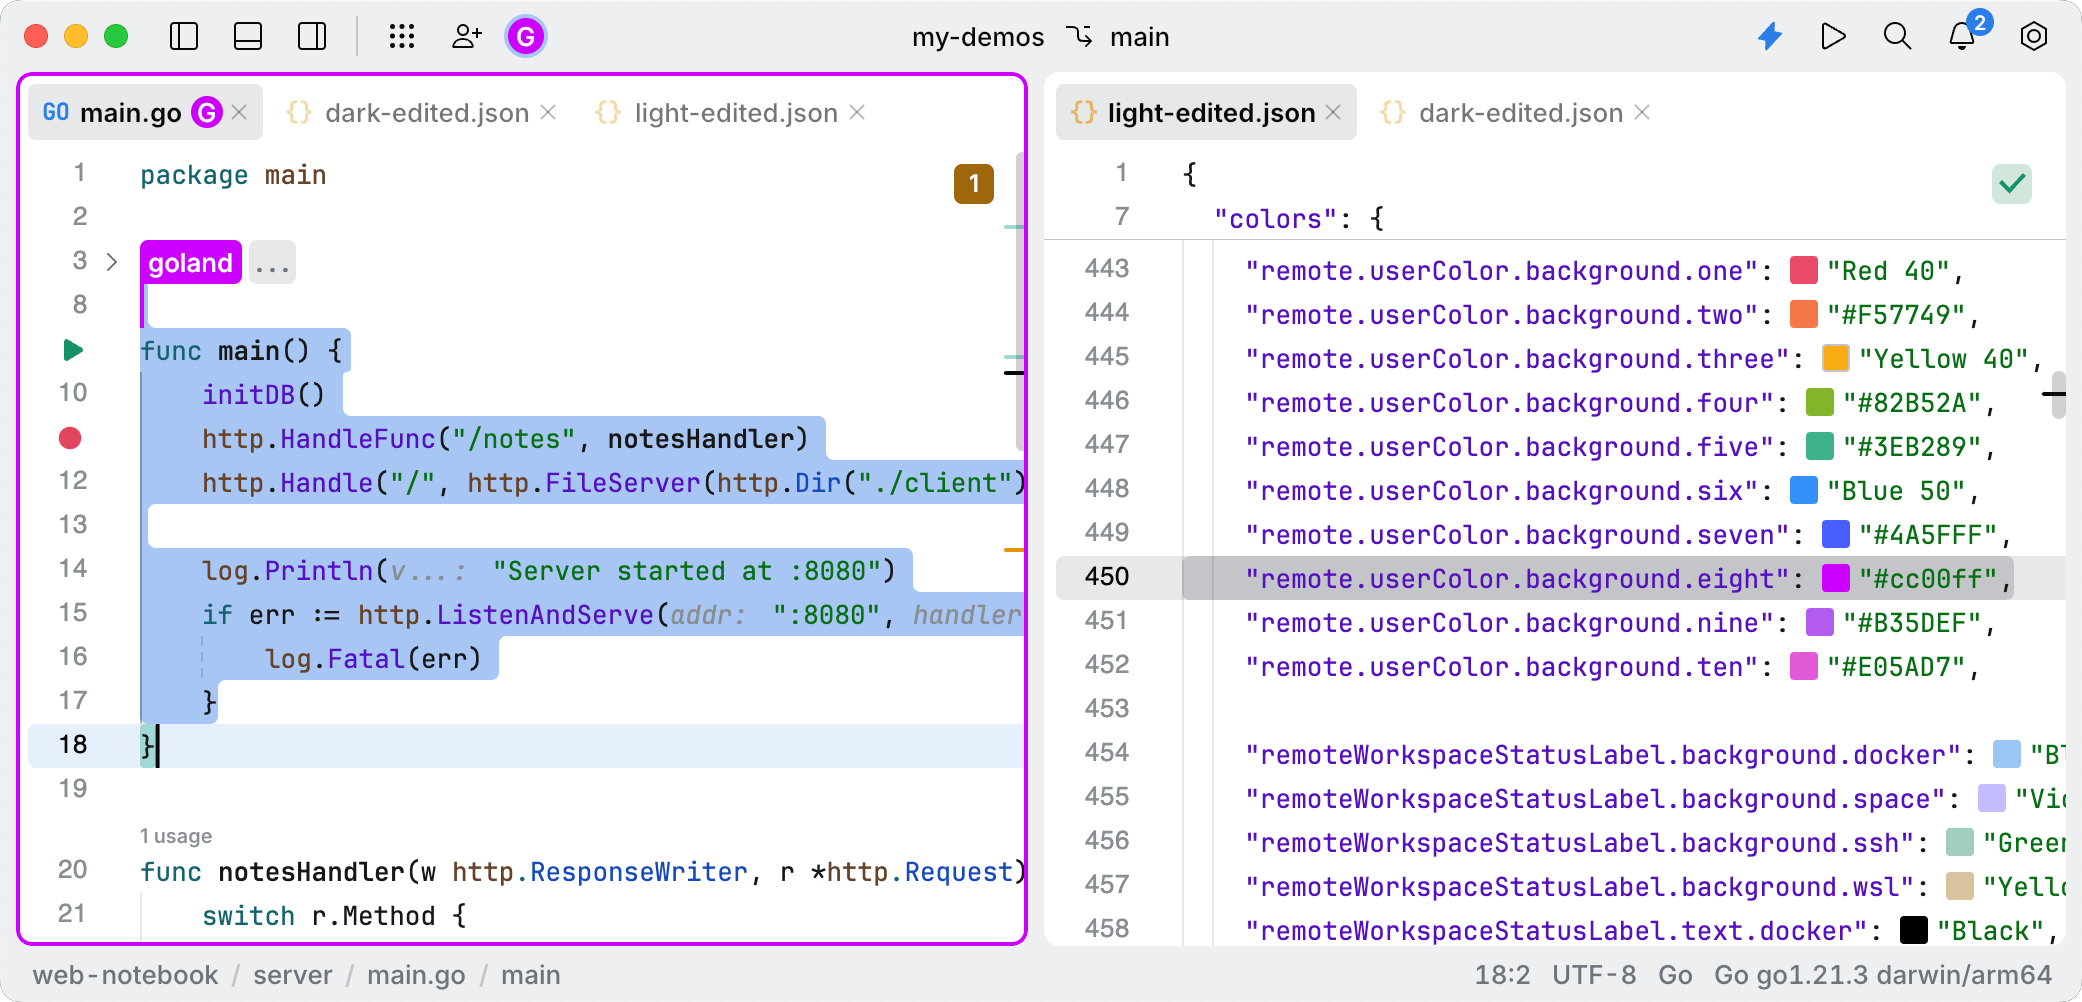Open the main branch selector
The width and height of the screenshot is (2082, 1002).
coord(1120,37)
